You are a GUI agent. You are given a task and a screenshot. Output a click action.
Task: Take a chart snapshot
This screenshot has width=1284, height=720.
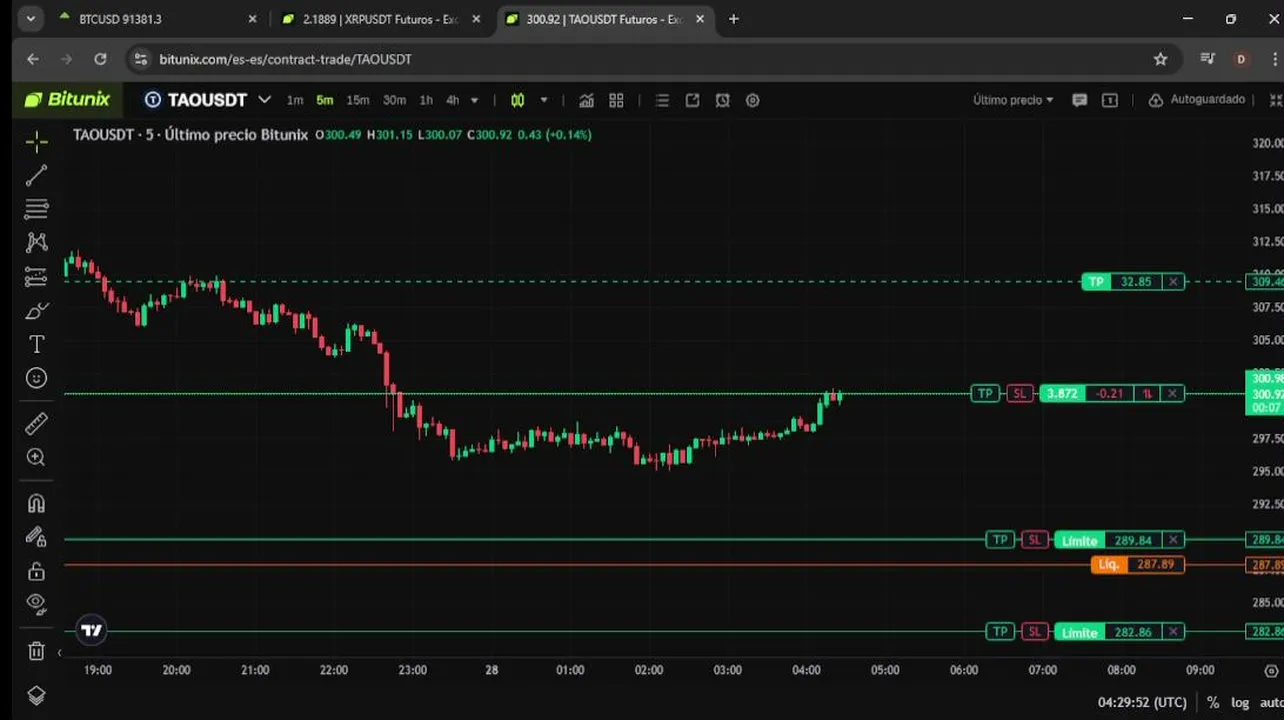click(x=723, y=100)
